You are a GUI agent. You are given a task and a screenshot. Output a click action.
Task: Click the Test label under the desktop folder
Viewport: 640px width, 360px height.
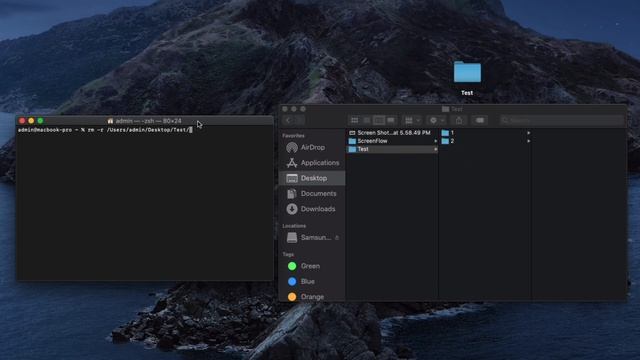[x=467, y=93]
